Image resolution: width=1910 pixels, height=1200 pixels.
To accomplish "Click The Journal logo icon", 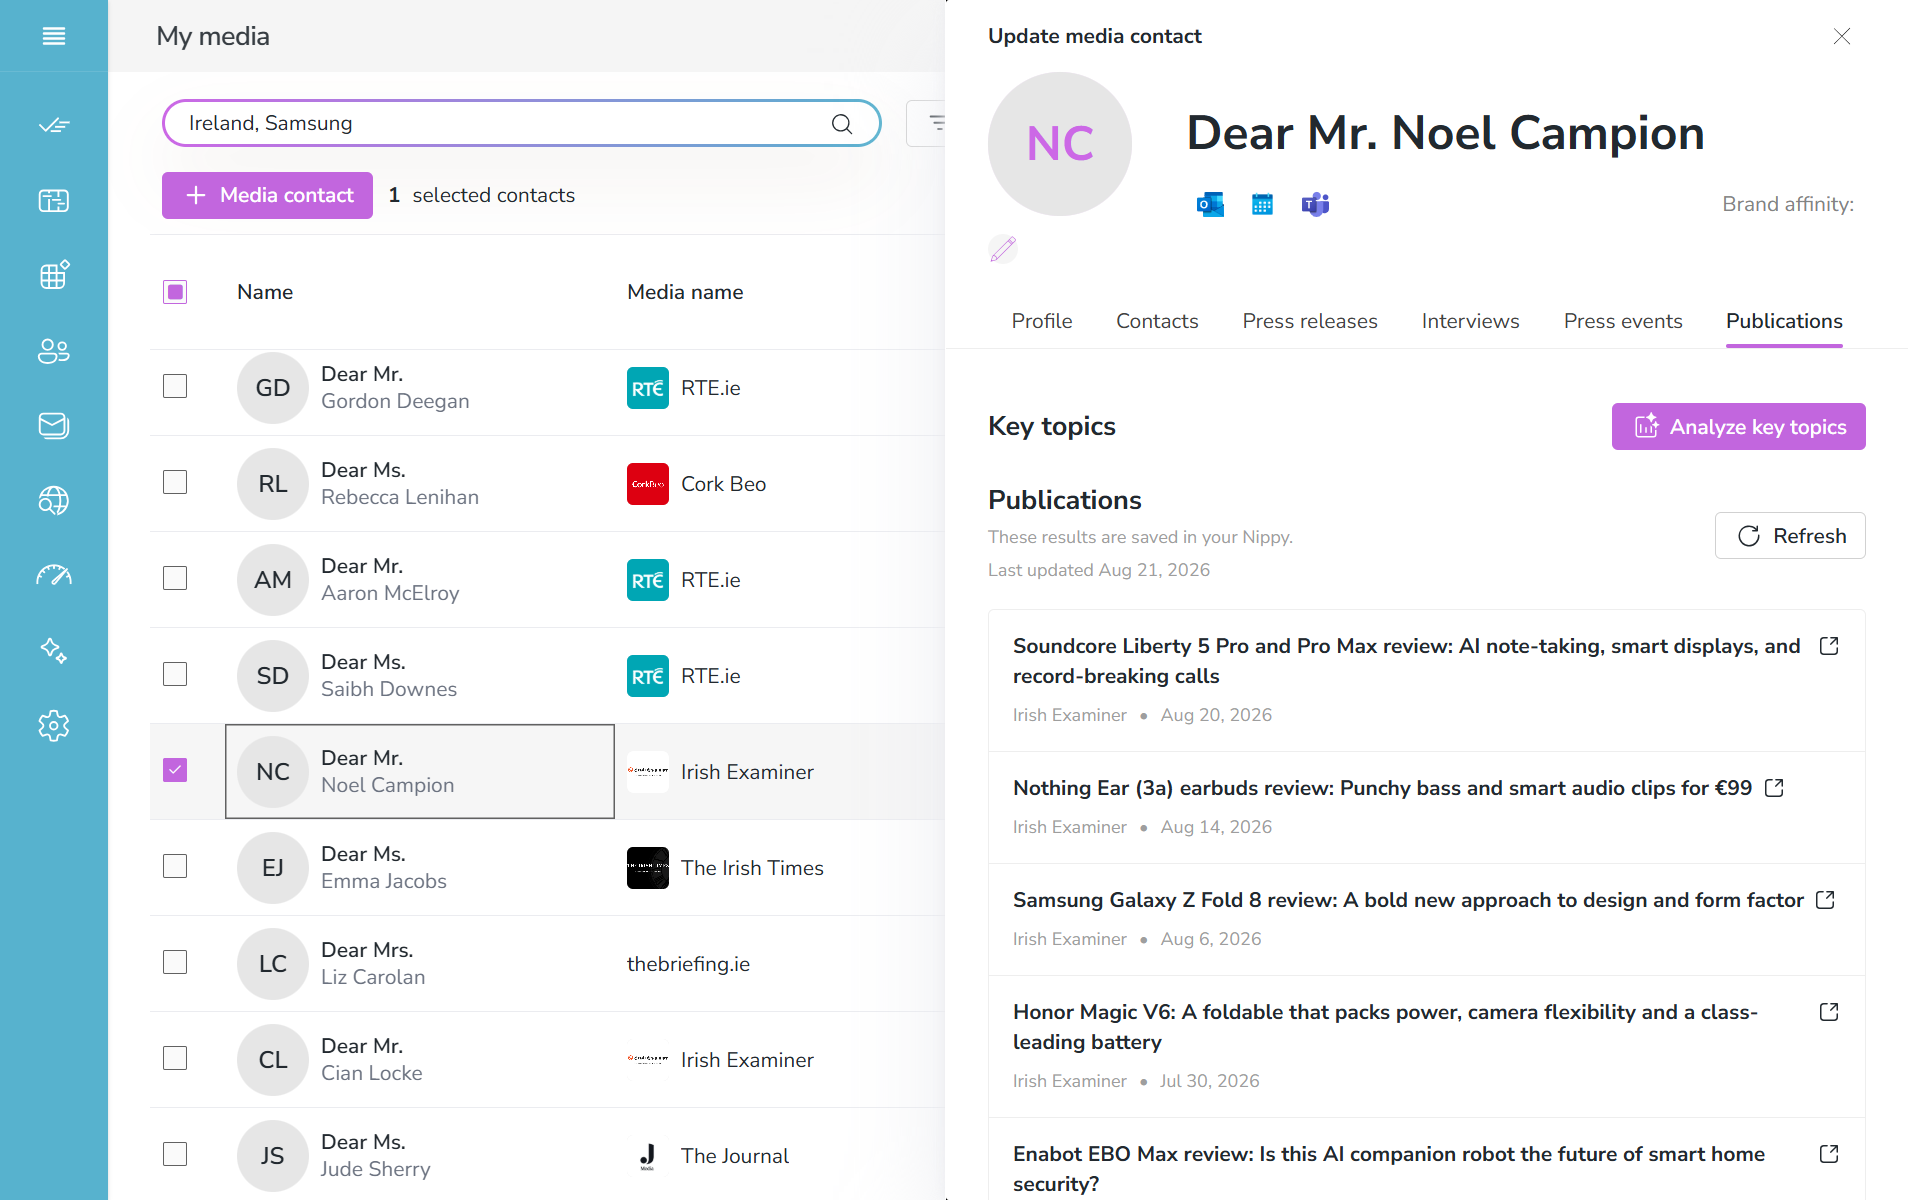I will pyautogui.click(x=648, y=1156).
